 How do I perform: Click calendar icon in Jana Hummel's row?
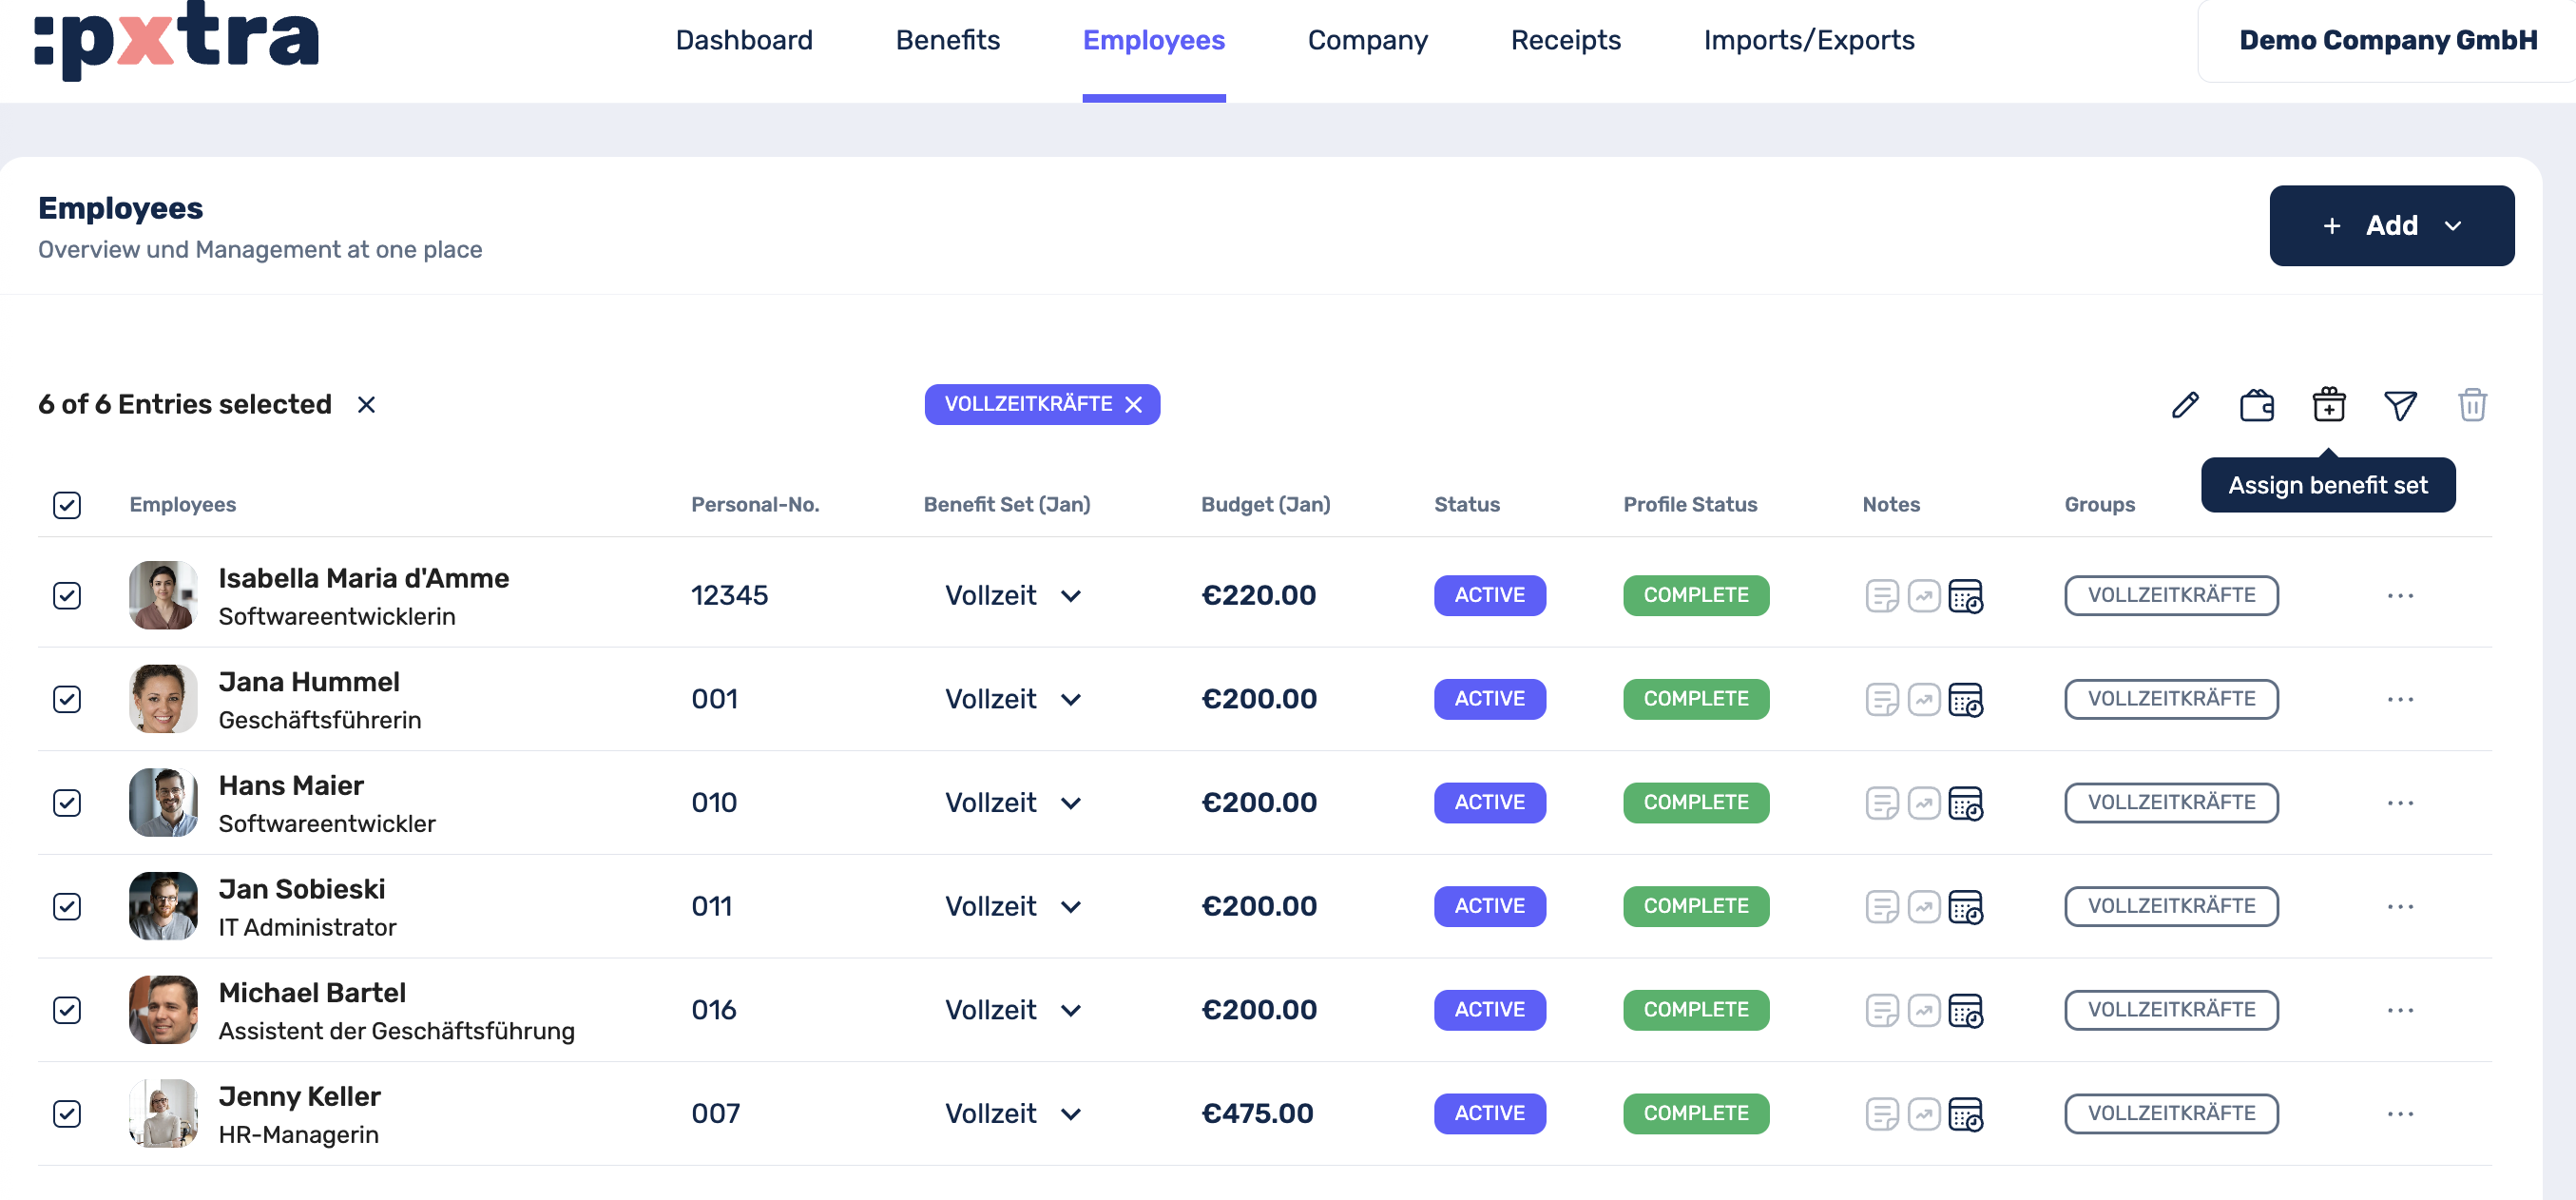(x=1965, y=700)
